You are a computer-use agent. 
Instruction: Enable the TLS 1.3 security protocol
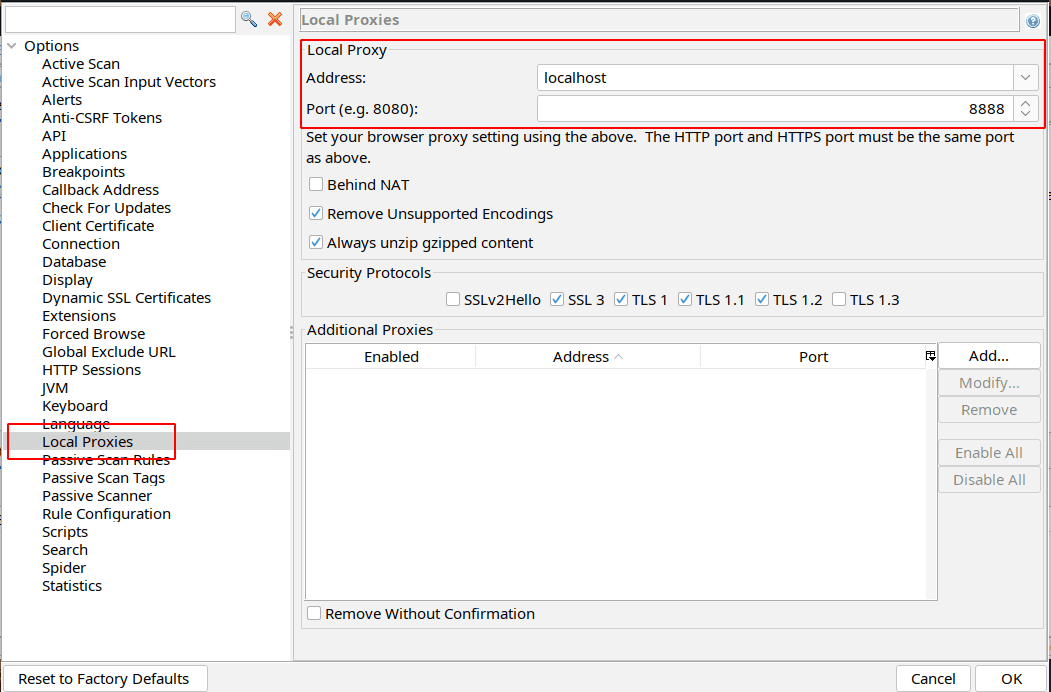838,299
